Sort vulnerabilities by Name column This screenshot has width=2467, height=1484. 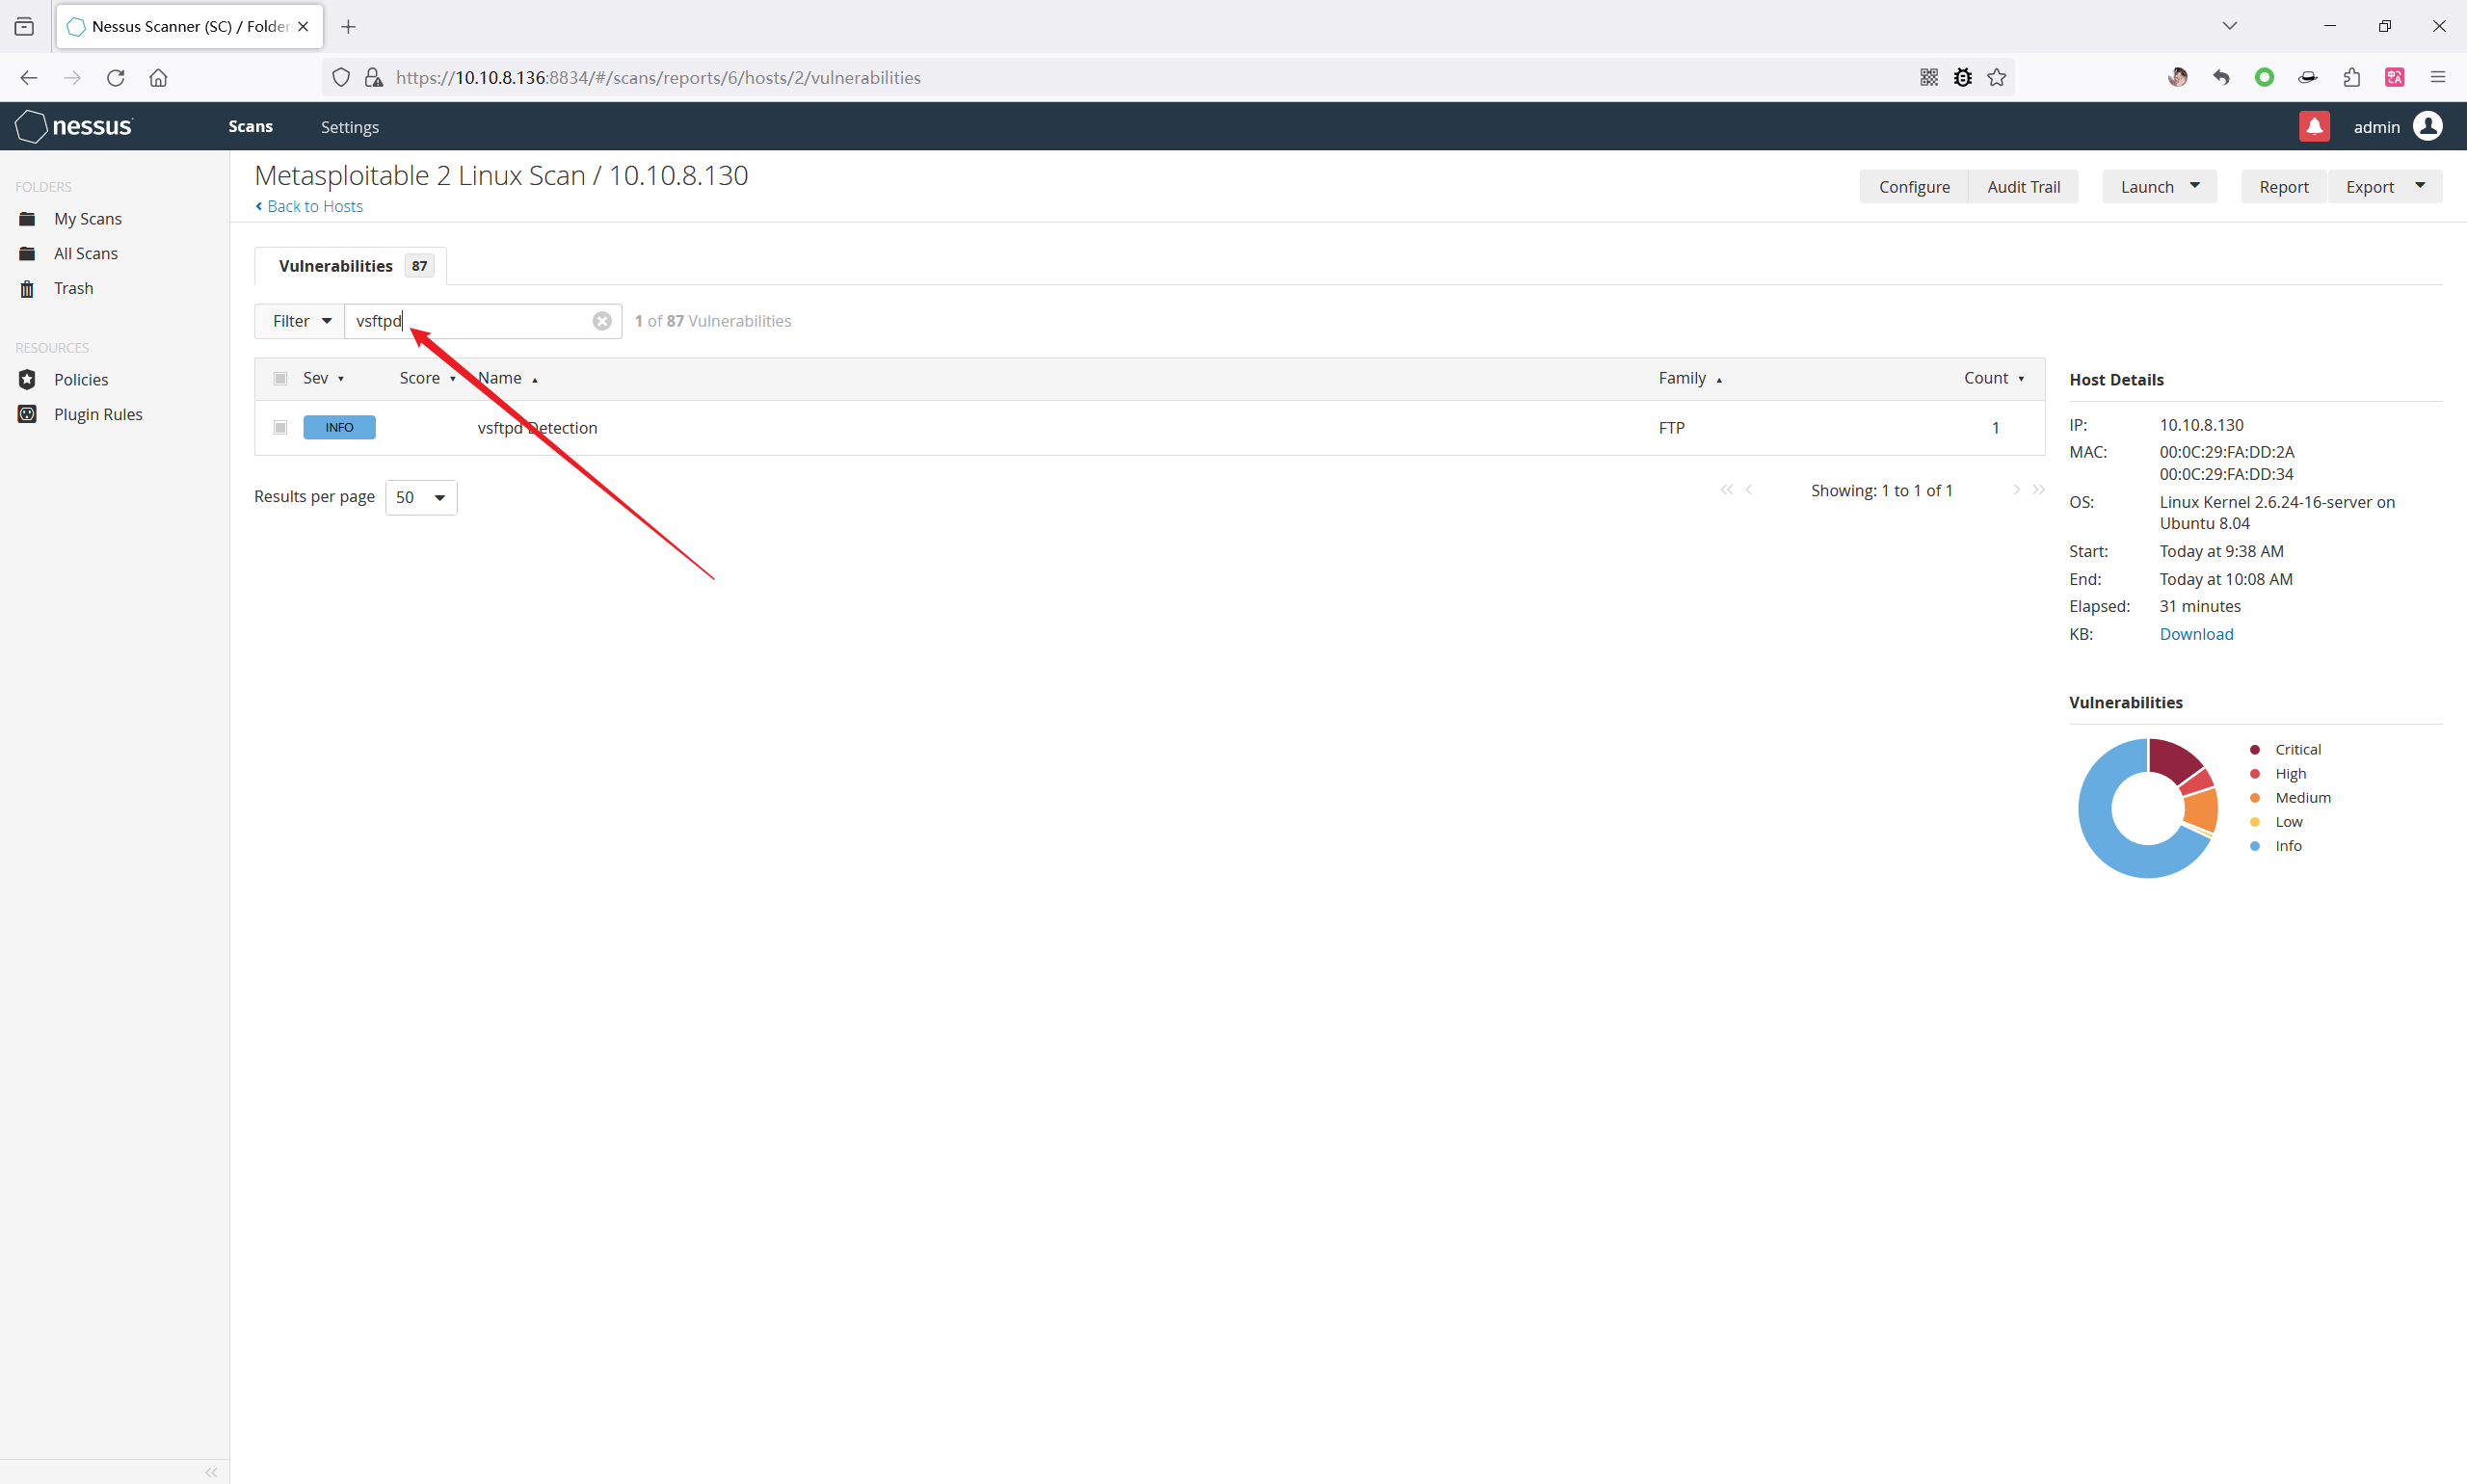[508, 378]
